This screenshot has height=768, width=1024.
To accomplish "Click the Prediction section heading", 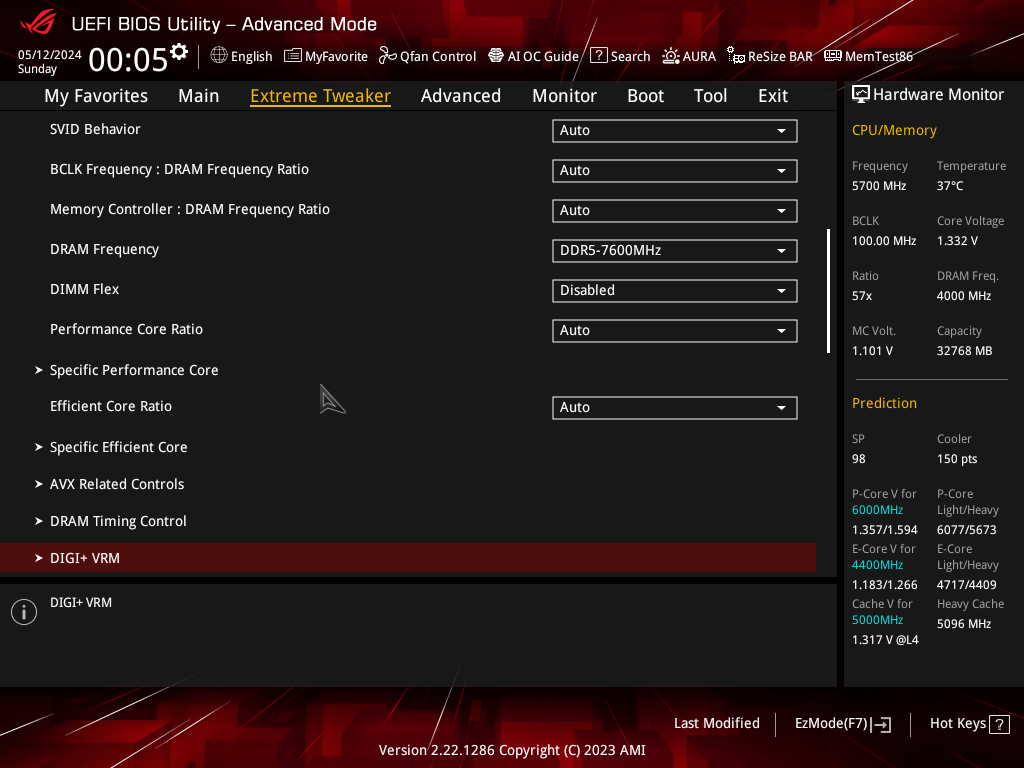I will 884,404.
